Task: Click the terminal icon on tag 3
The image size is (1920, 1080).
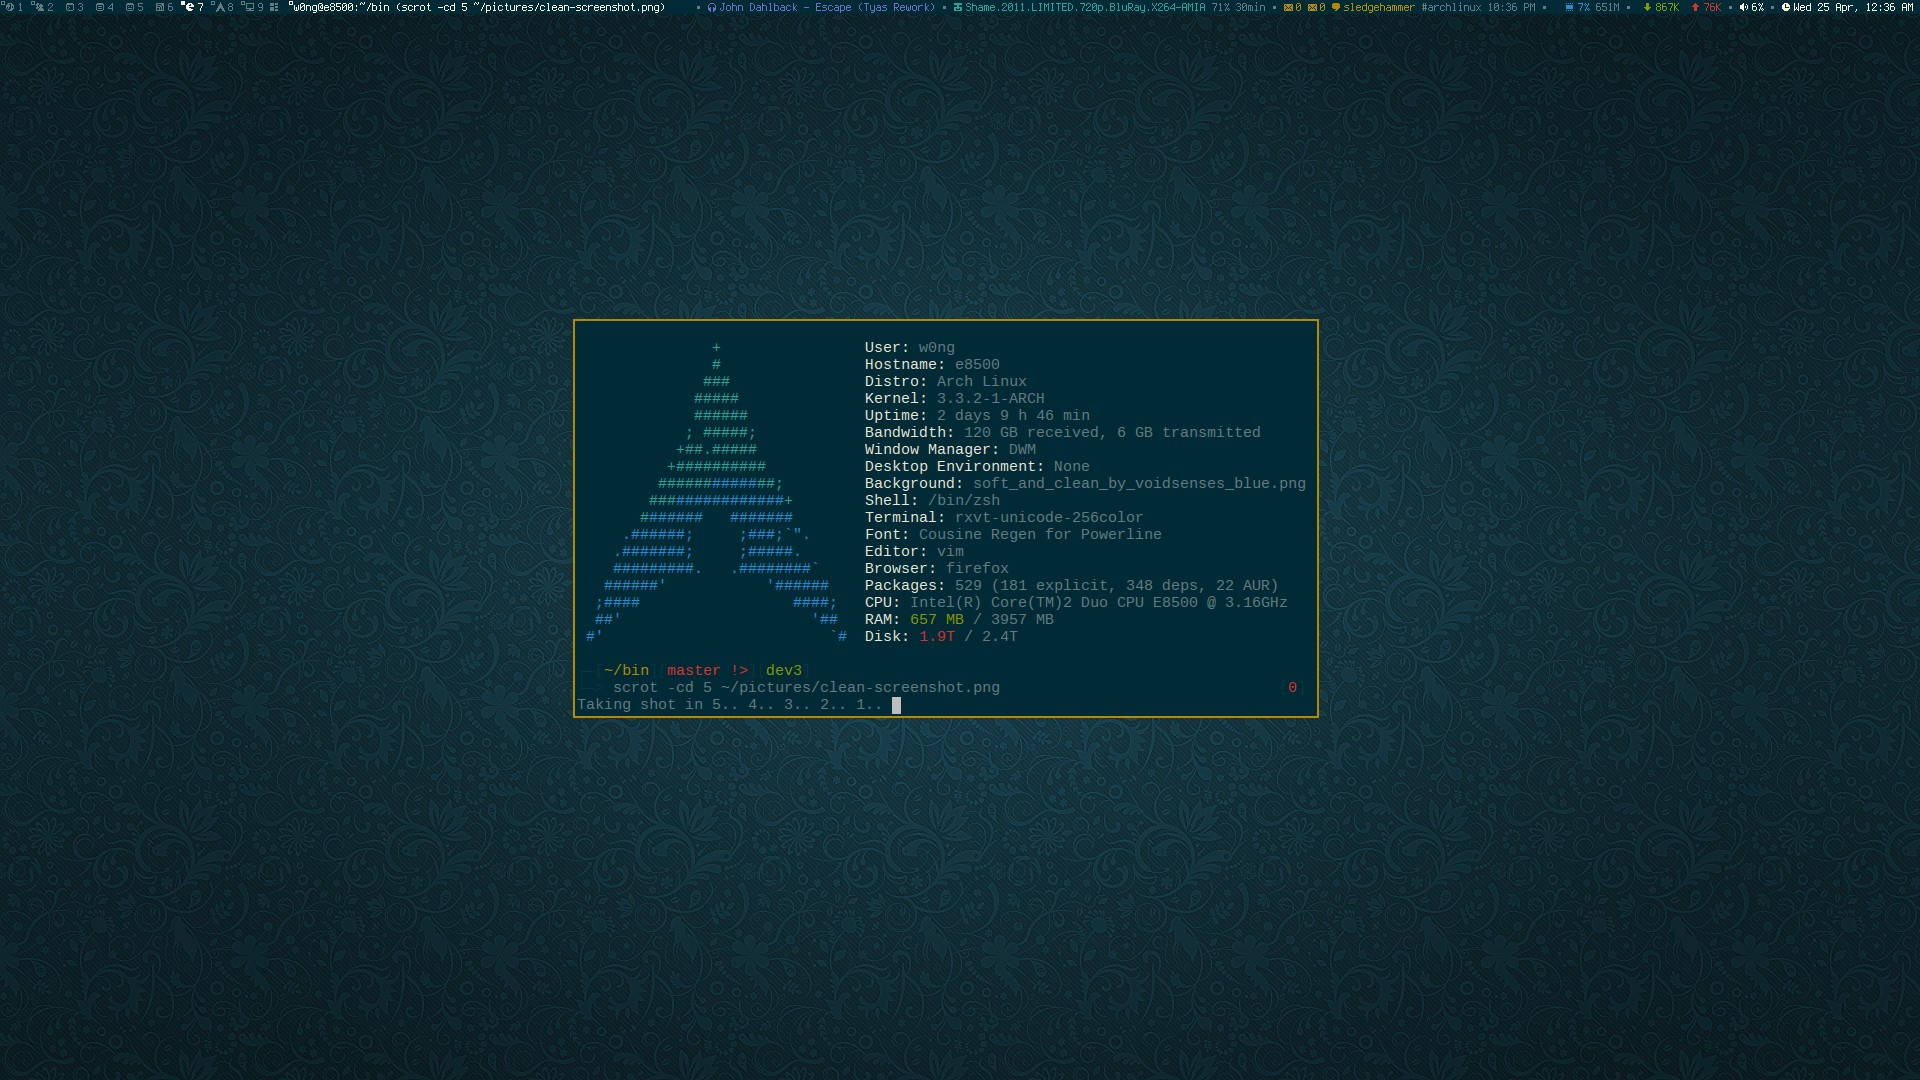Action: (x=70, y=9)
